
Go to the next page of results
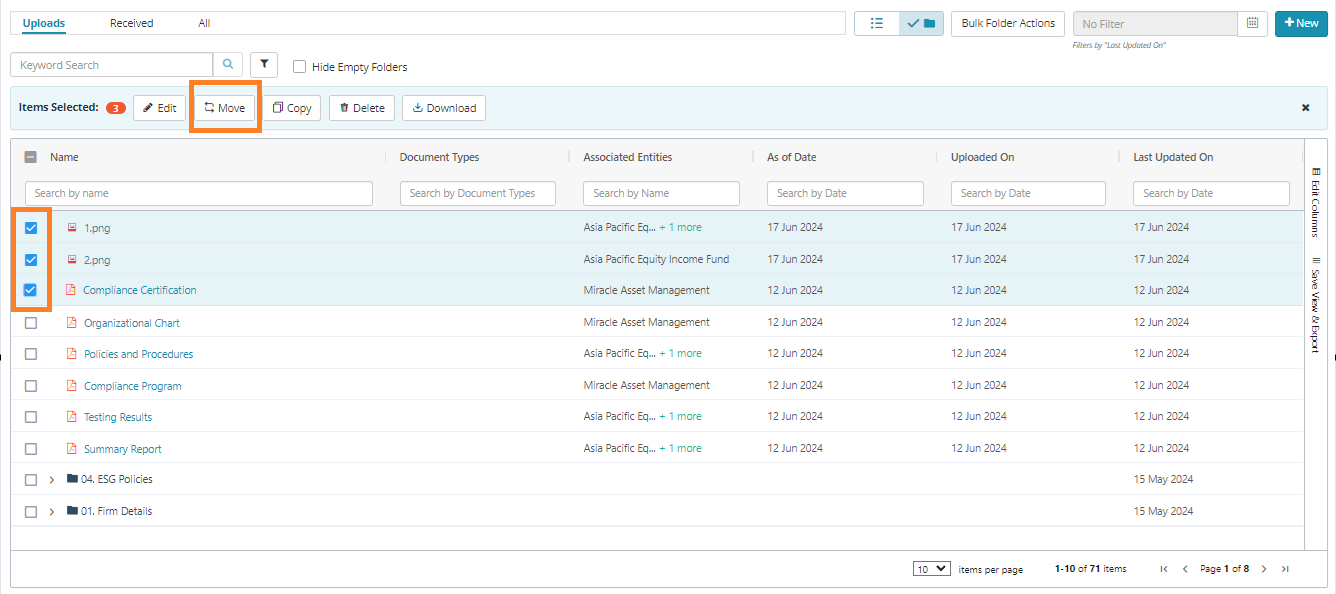pyautogui.click(x=1264, y=569)
